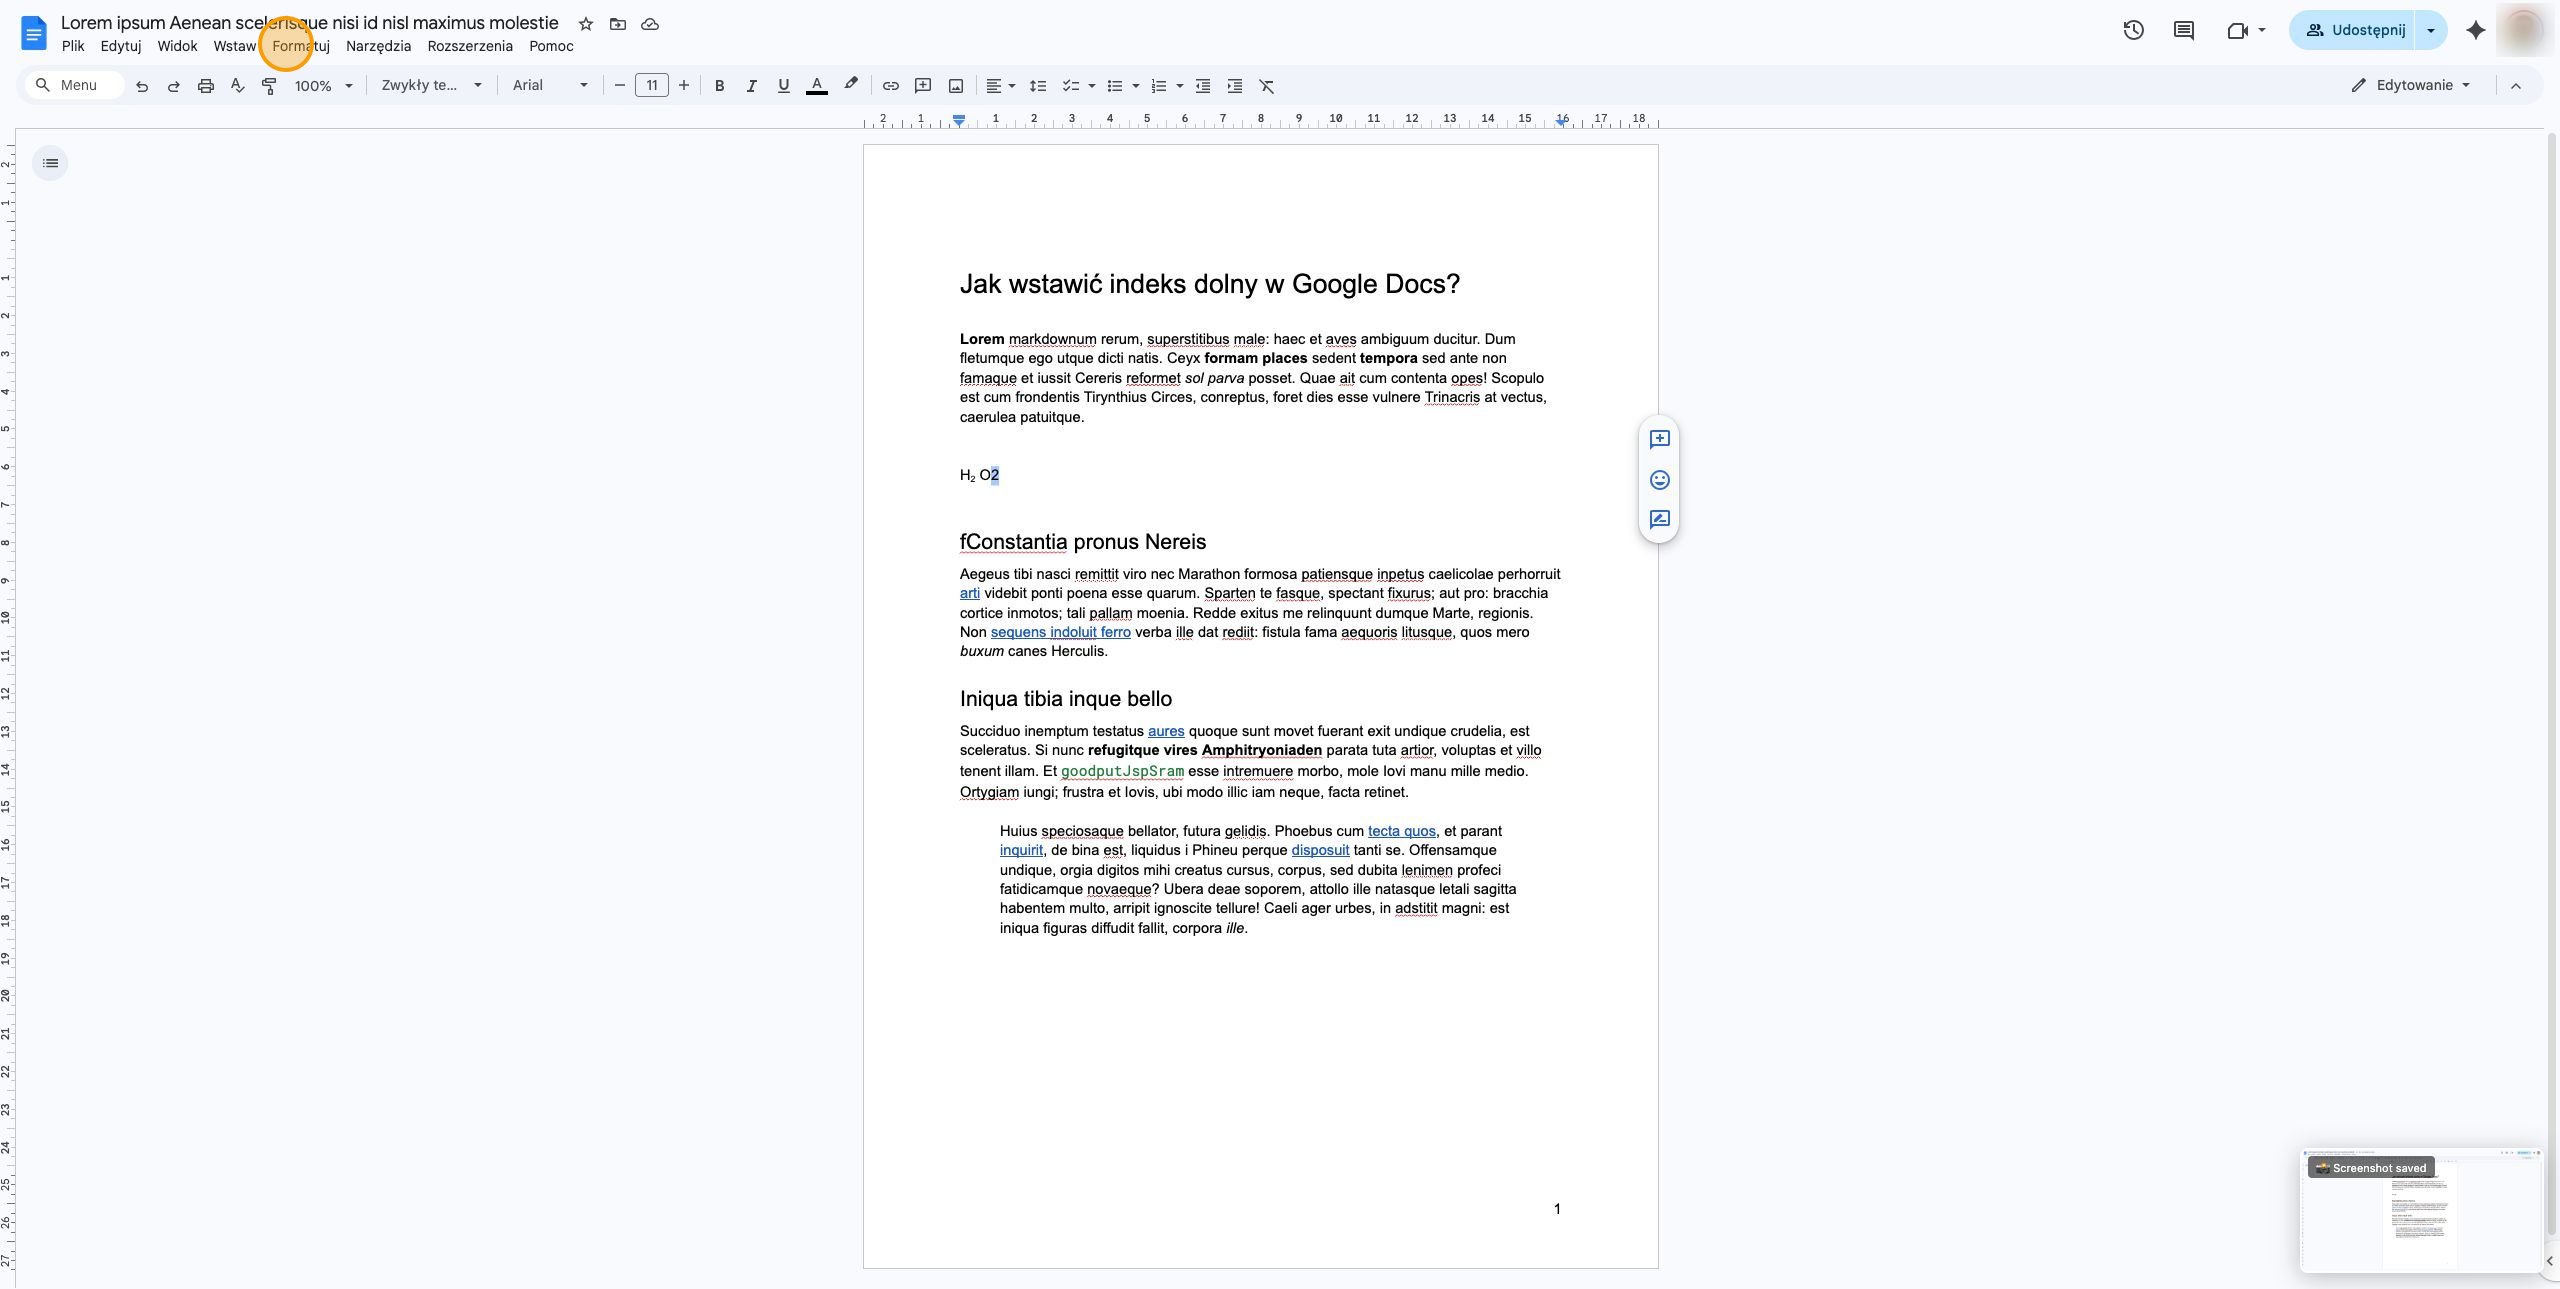
Task: Toggle underline formatting
Action: tap(784, 86)
